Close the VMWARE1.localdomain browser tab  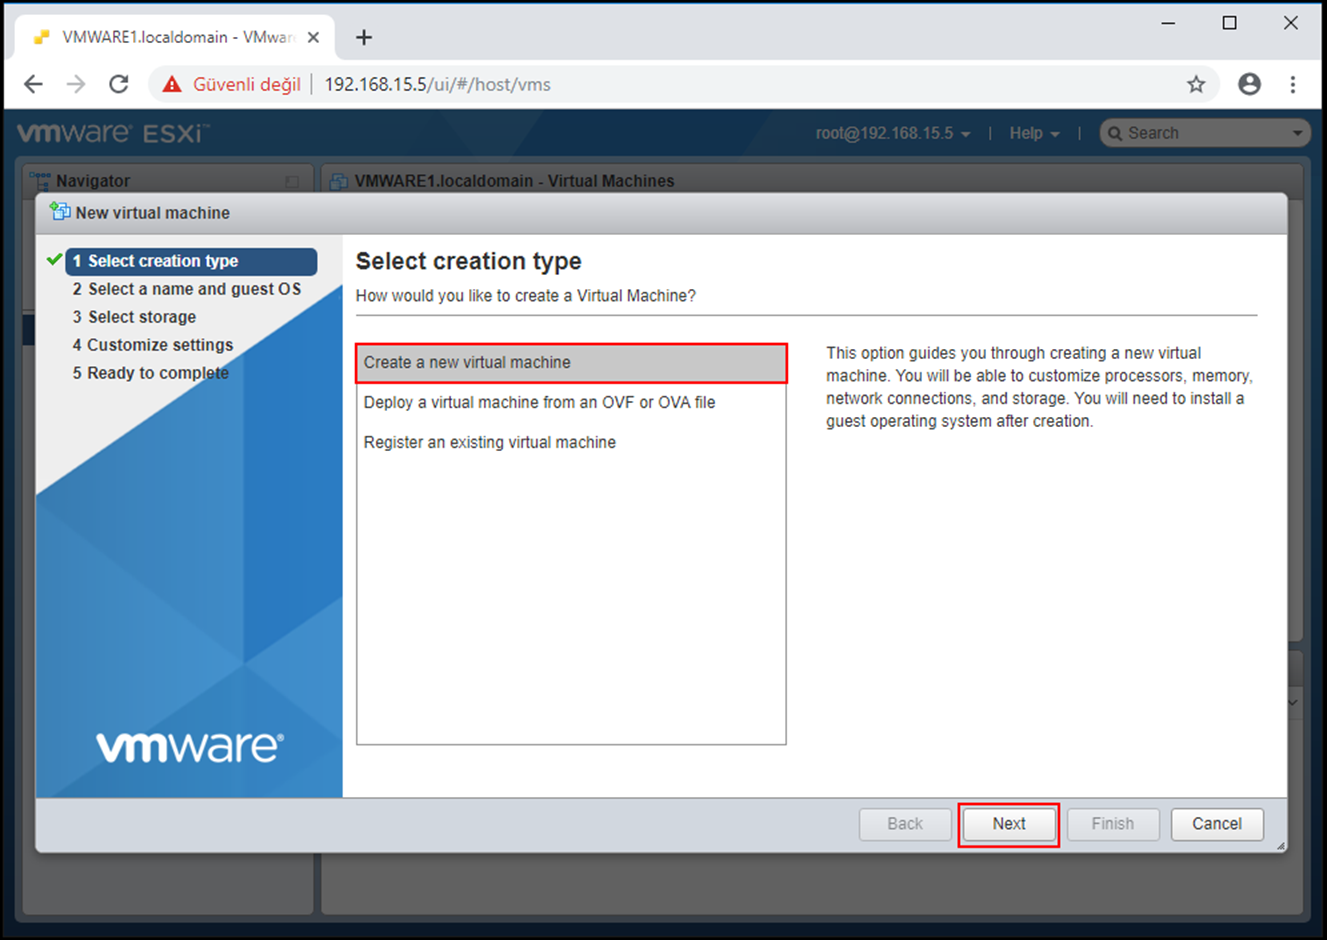coord(313,37)
